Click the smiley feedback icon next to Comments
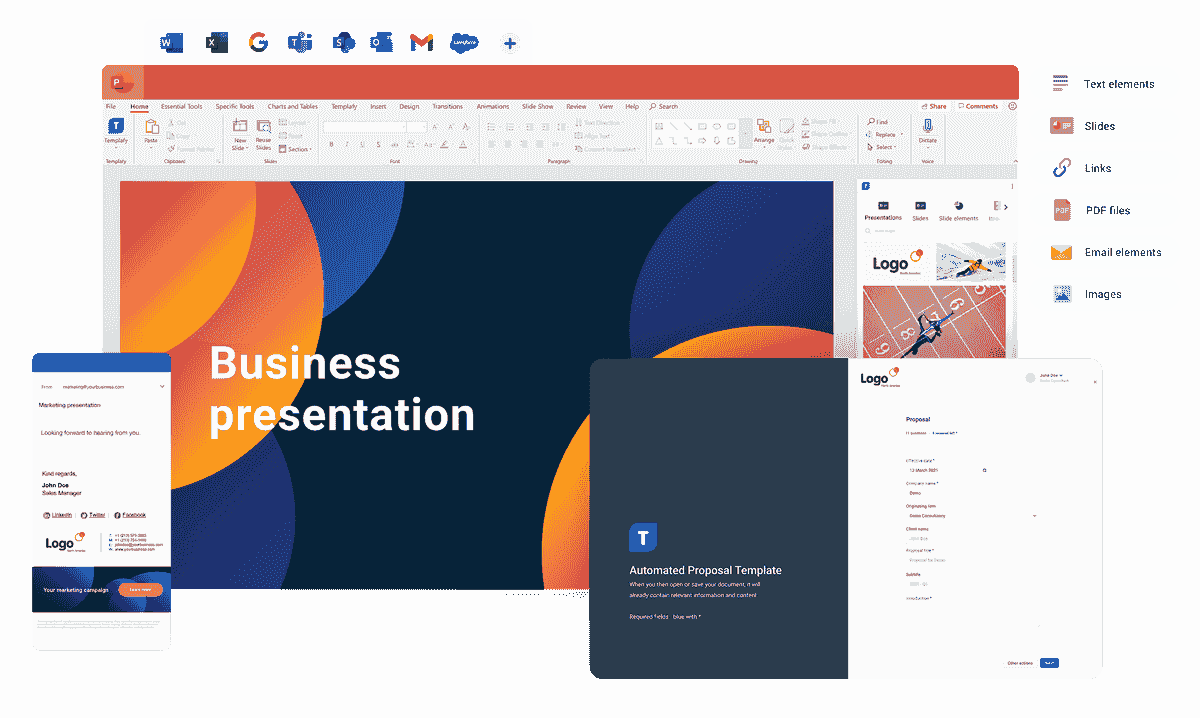The image size is (1200, 718). pyautogui.click(x=1012, y=106)
